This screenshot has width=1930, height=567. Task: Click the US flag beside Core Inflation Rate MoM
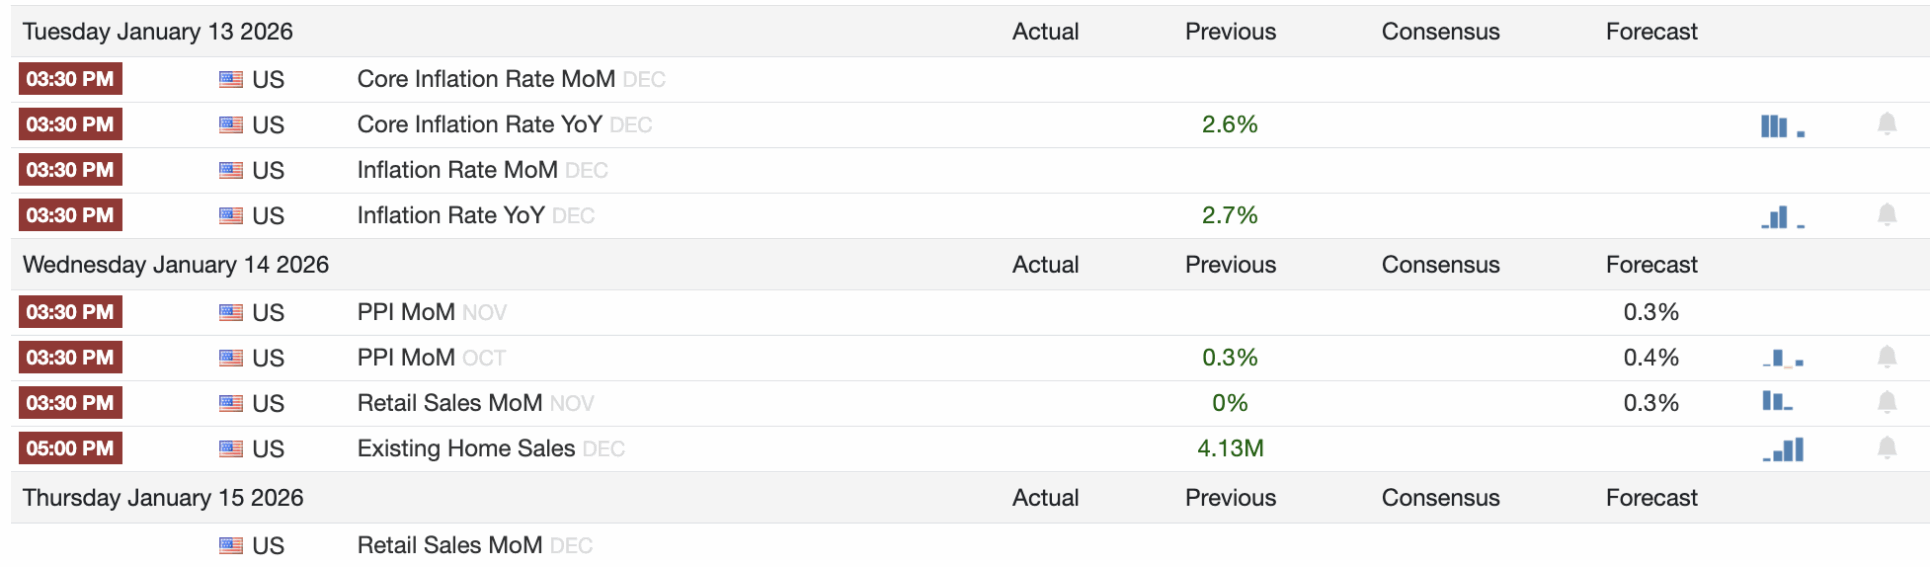click(231, 79)
